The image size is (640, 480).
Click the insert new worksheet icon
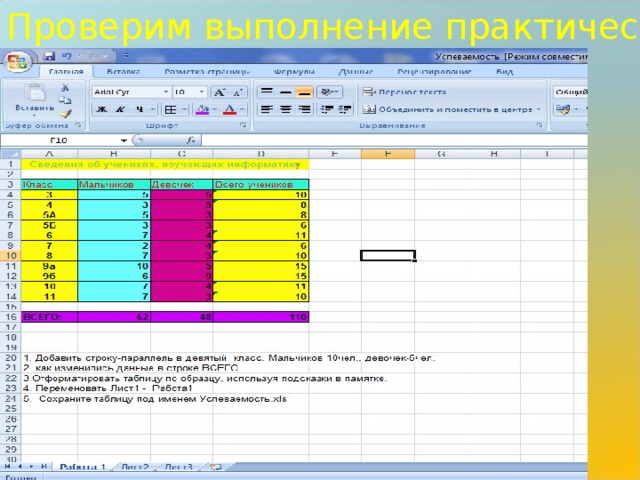[x=215, y=467]
